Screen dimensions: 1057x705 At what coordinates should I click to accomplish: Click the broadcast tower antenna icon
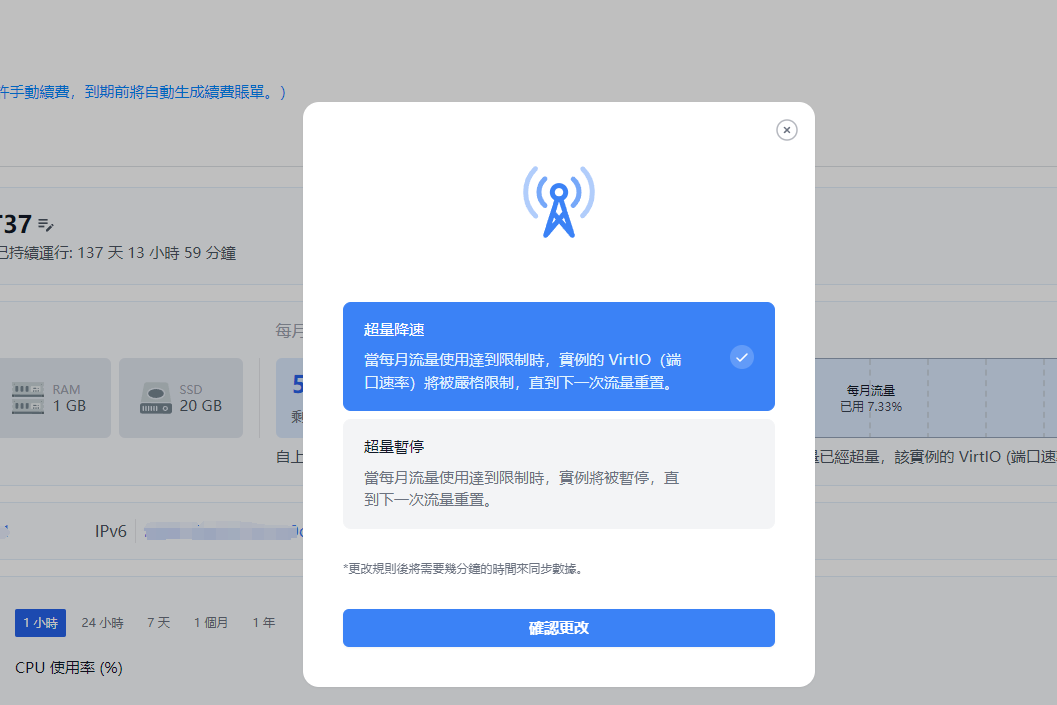[559, 202]
